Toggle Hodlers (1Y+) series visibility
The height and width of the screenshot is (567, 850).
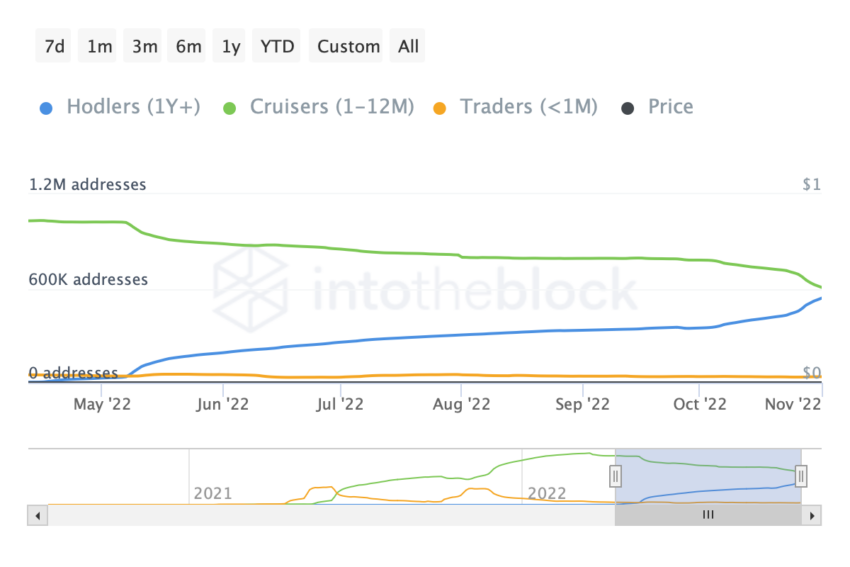point(133,107)
